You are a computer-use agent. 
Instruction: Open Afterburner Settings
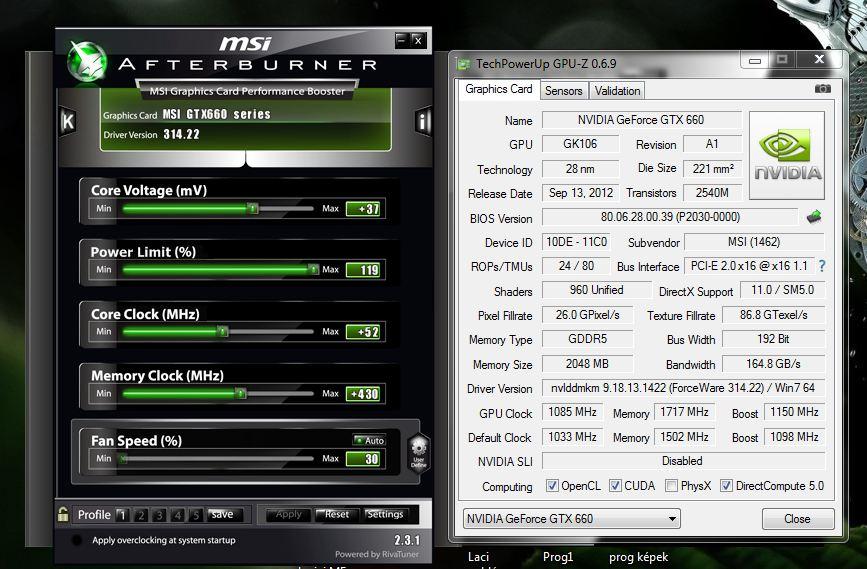(385, 514)
